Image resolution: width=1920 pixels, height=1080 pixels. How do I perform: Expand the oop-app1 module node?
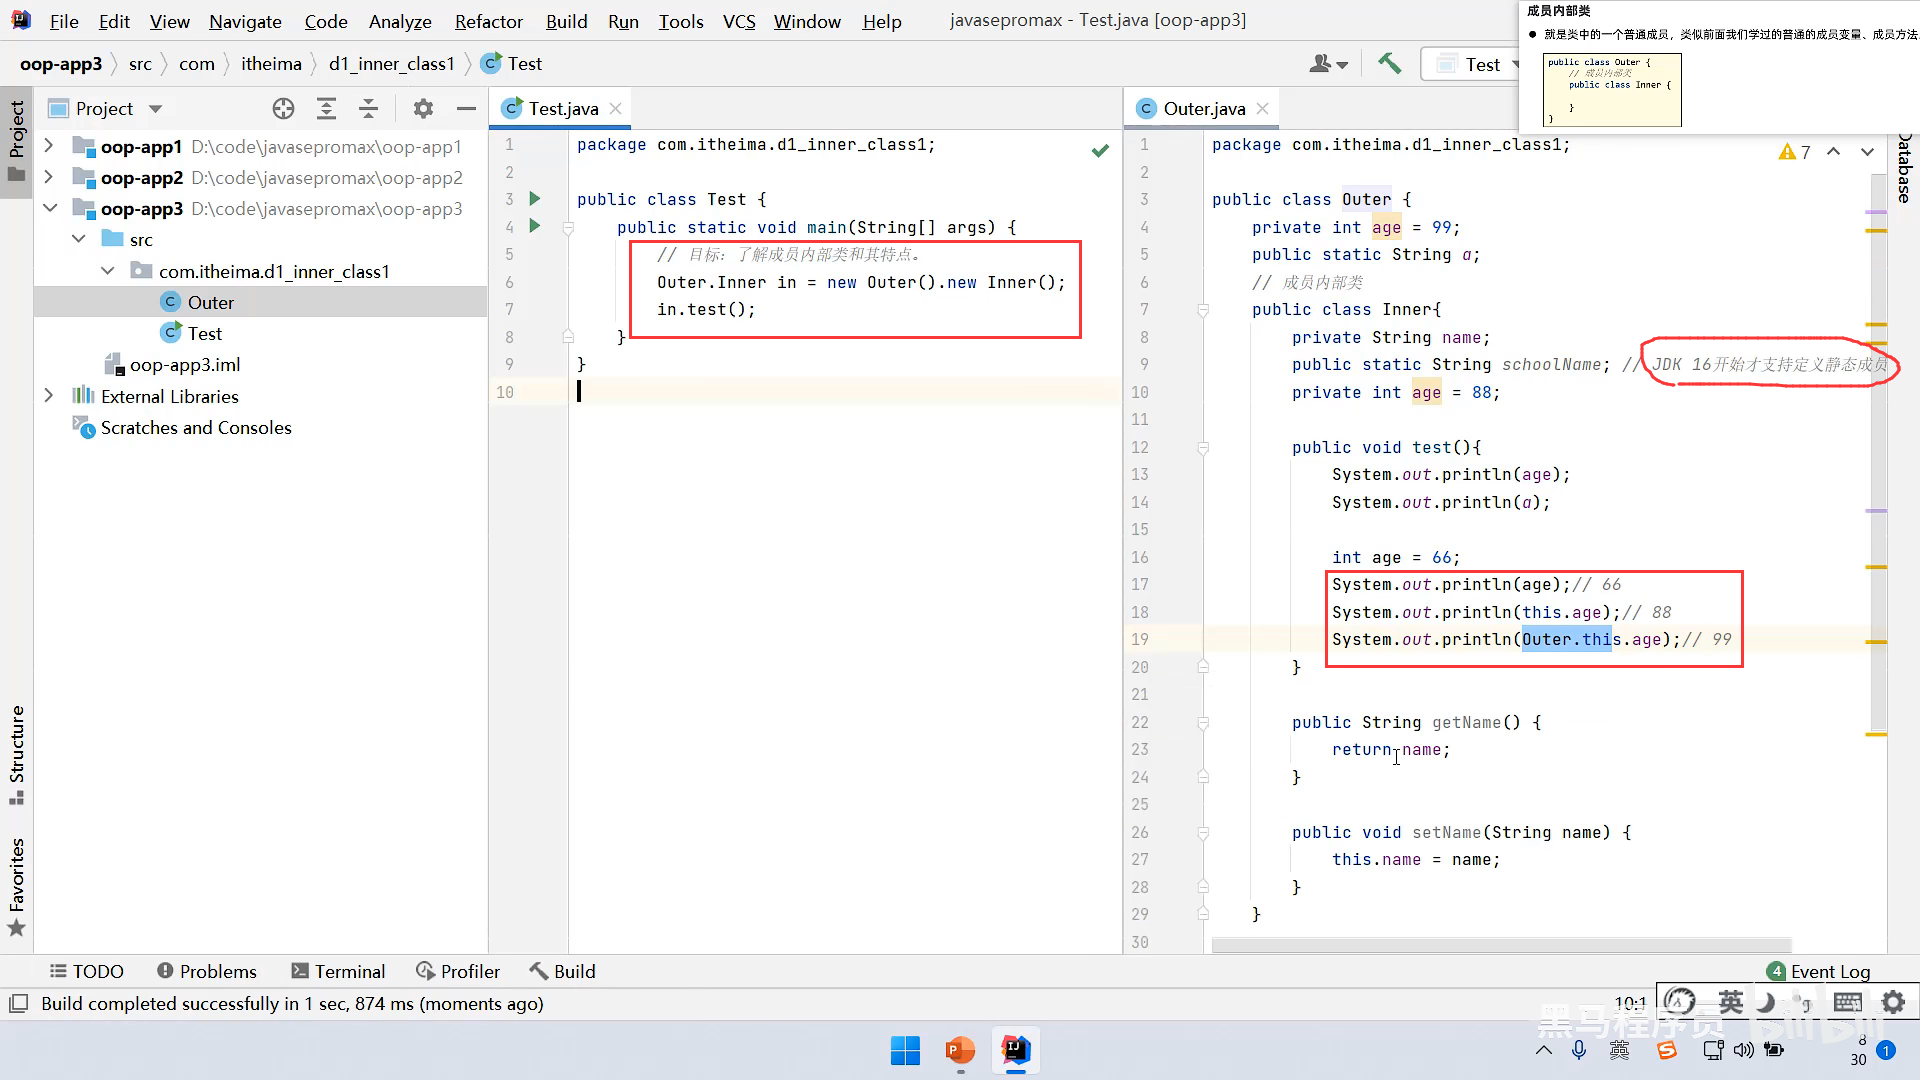(x=48, y=146)
